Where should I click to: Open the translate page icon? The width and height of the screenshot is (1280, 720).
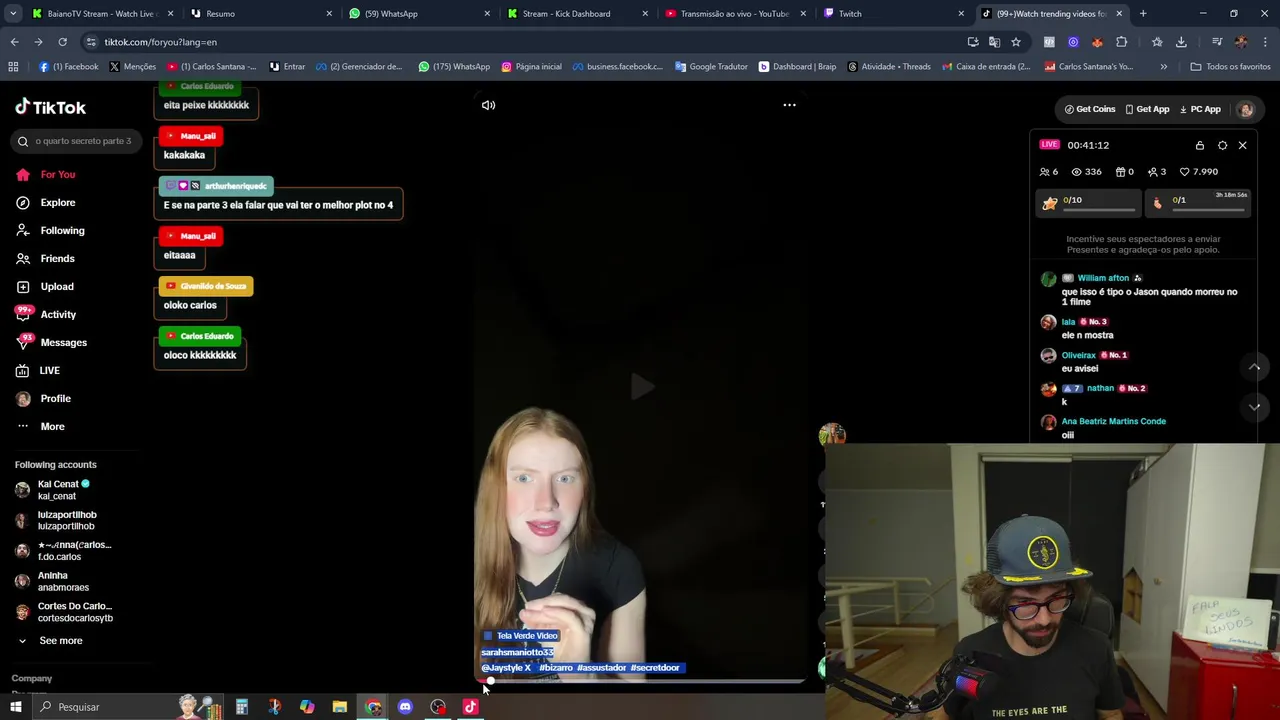click(994, 42)
